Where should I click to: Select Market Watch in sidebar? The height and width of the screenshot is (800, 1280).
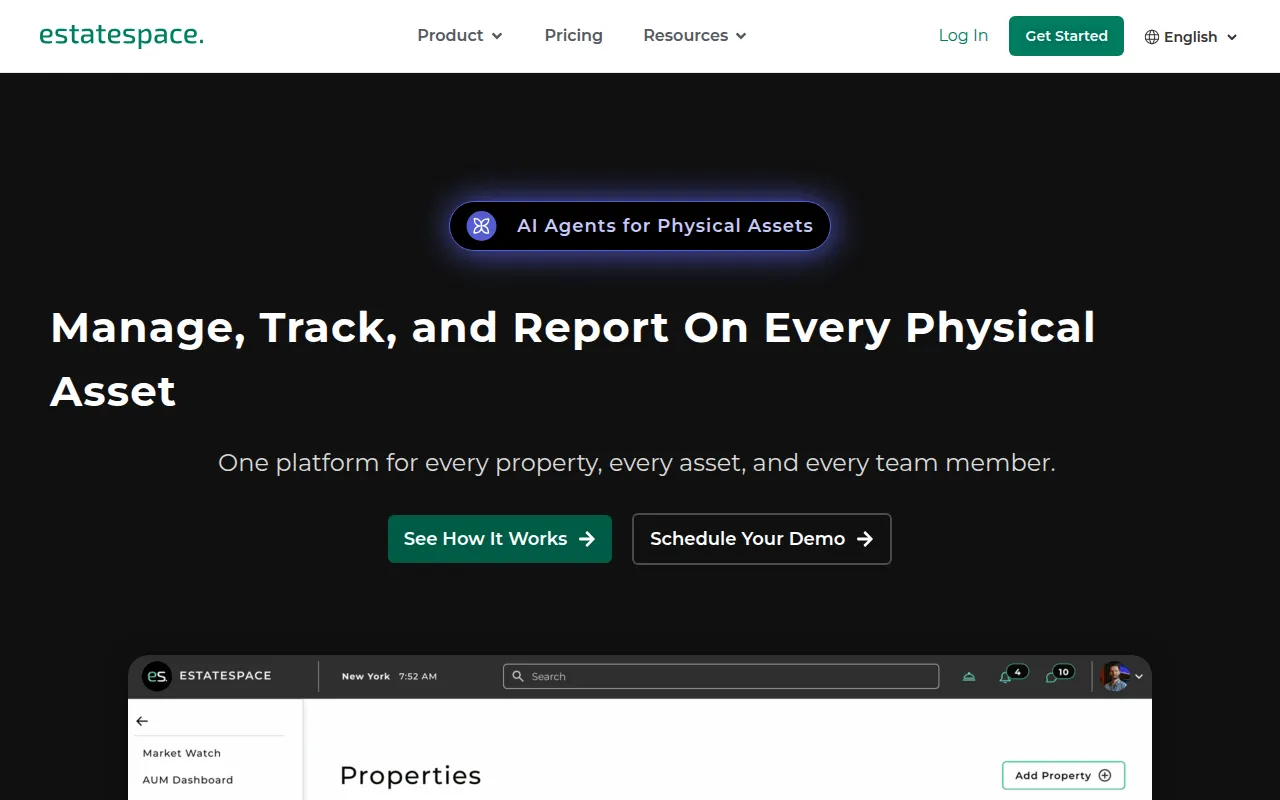click(181, 753)
